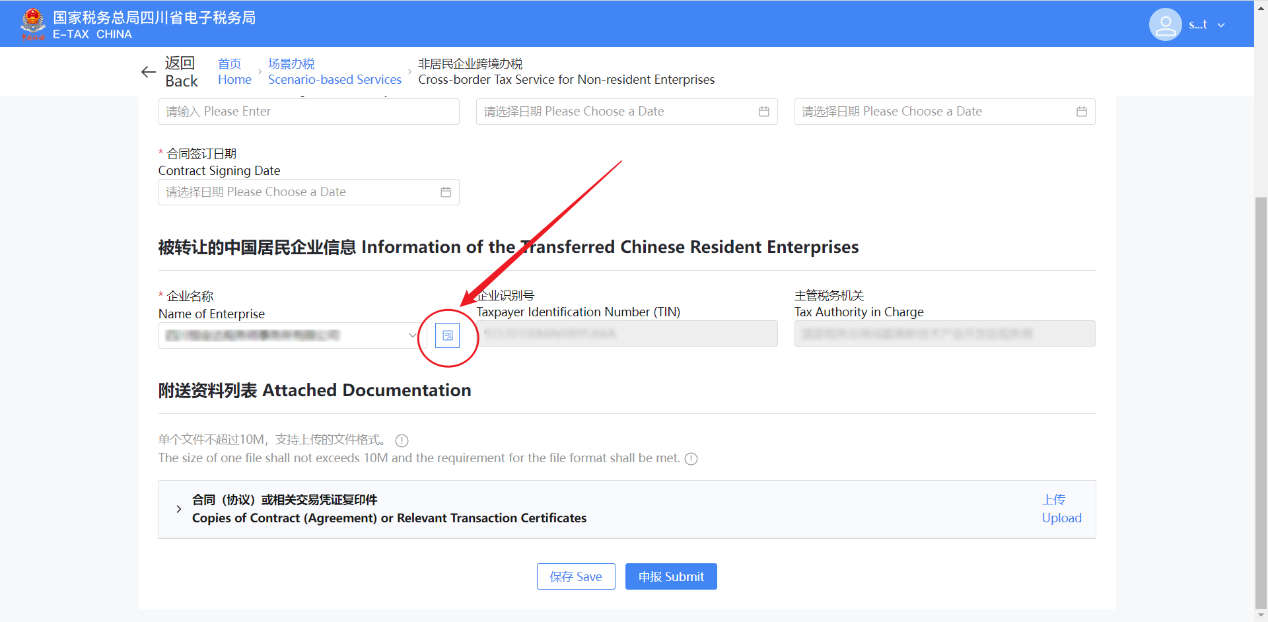
Task: Click calendar icon in the middle top date field
Action: (x=764, y=112)
